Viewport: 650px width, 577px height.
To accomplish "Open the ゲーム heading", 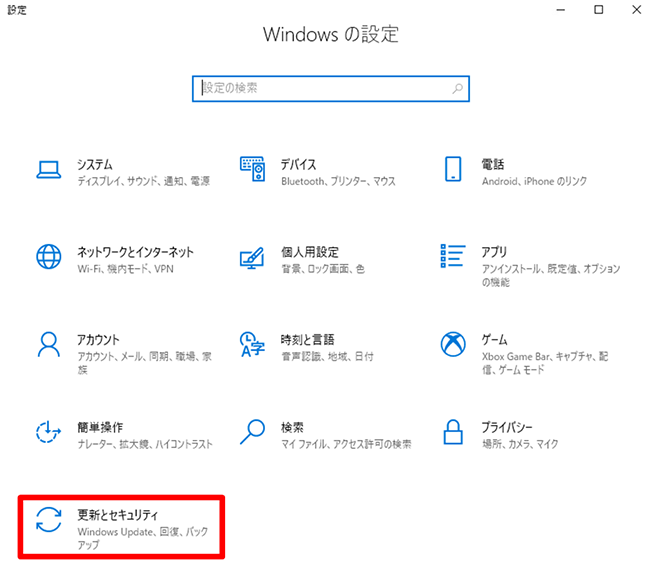I will click(x=494, y=340).
